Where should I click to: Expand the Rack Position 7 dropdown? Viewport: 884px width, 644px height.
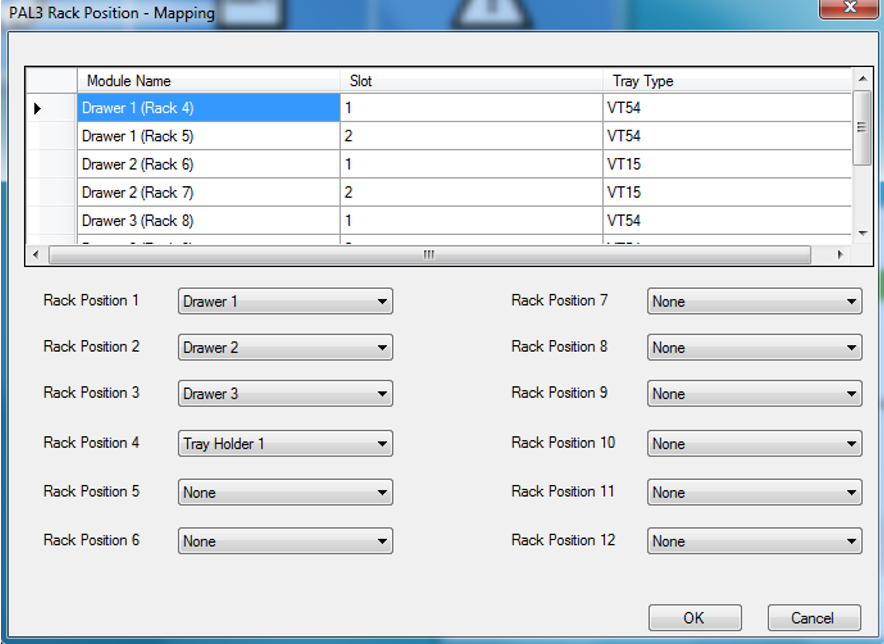pyautogui.click(x=754, y=301)
